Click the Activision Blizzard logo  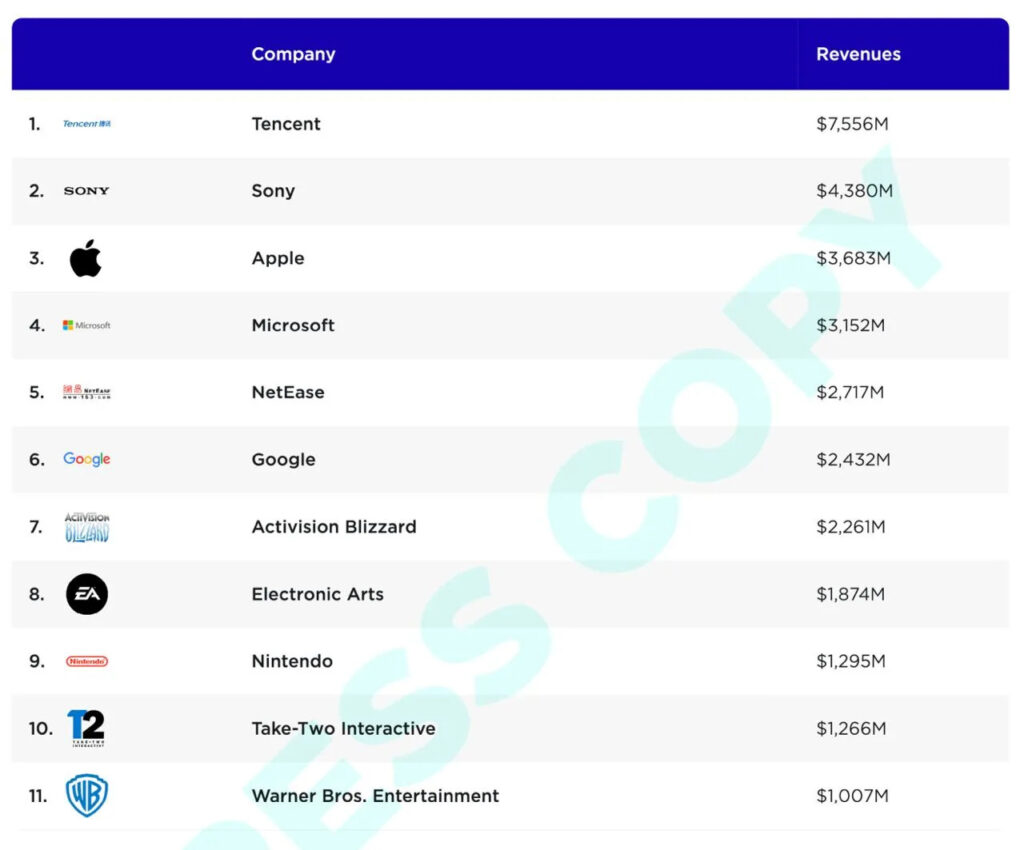pos(87,527)
